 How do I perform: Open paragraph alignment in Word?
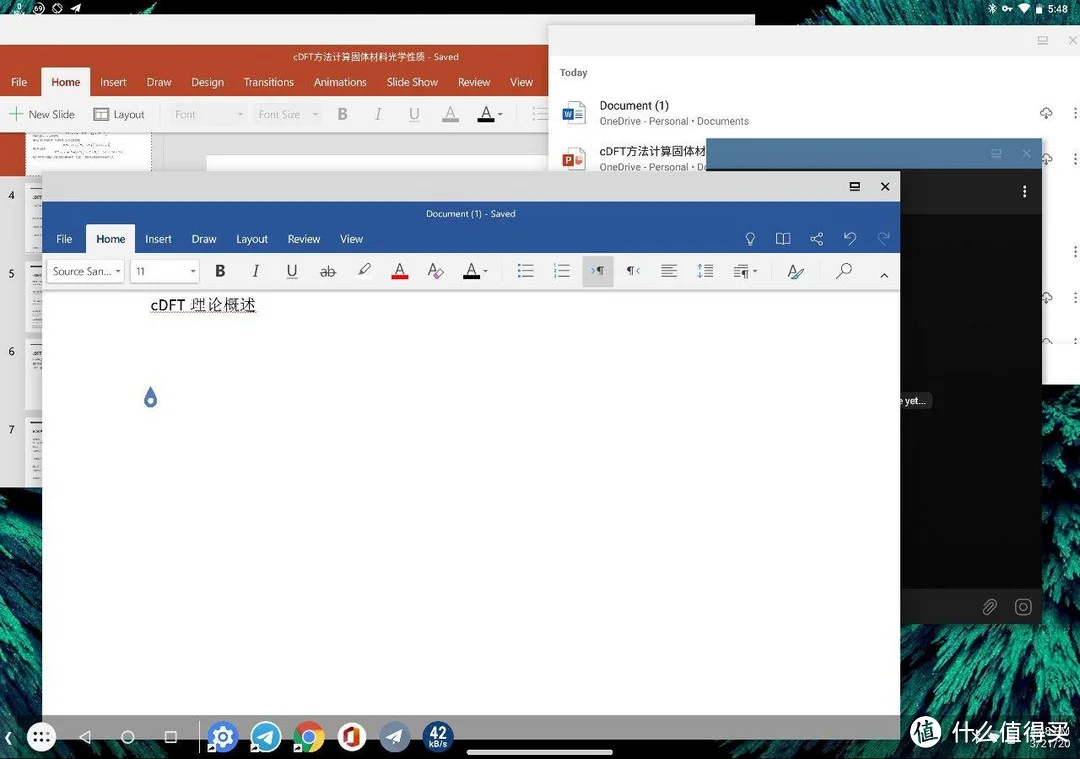[669, 271]
